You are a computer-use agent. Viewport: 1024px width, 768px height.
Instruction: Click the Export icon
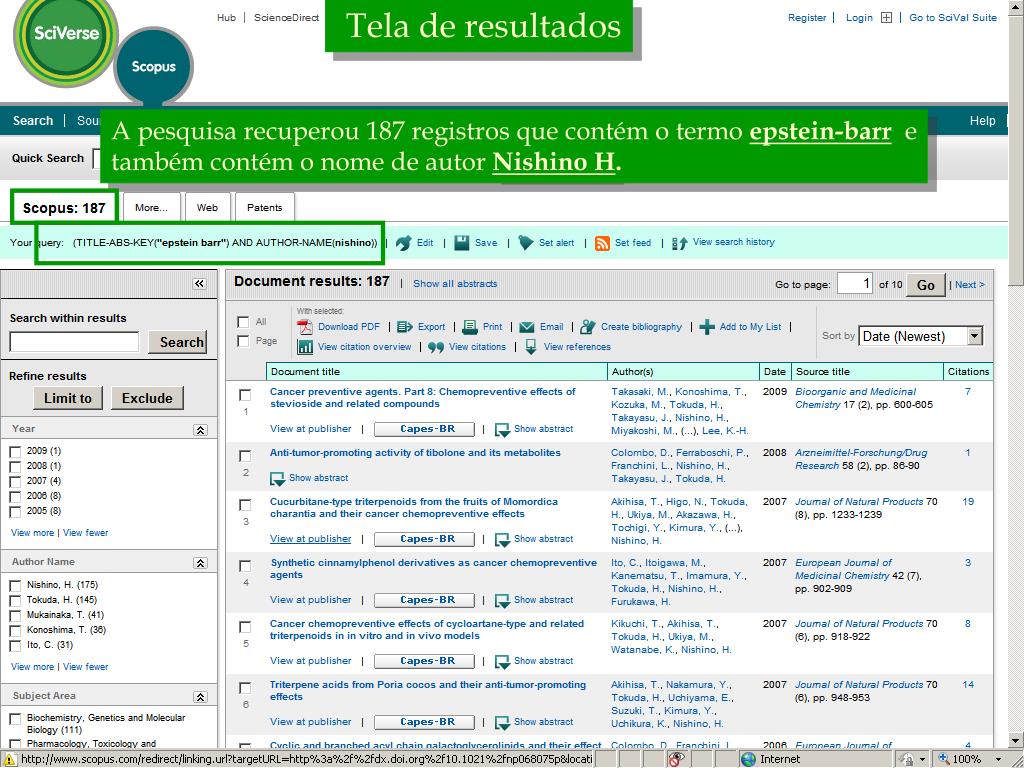point(405,327)
